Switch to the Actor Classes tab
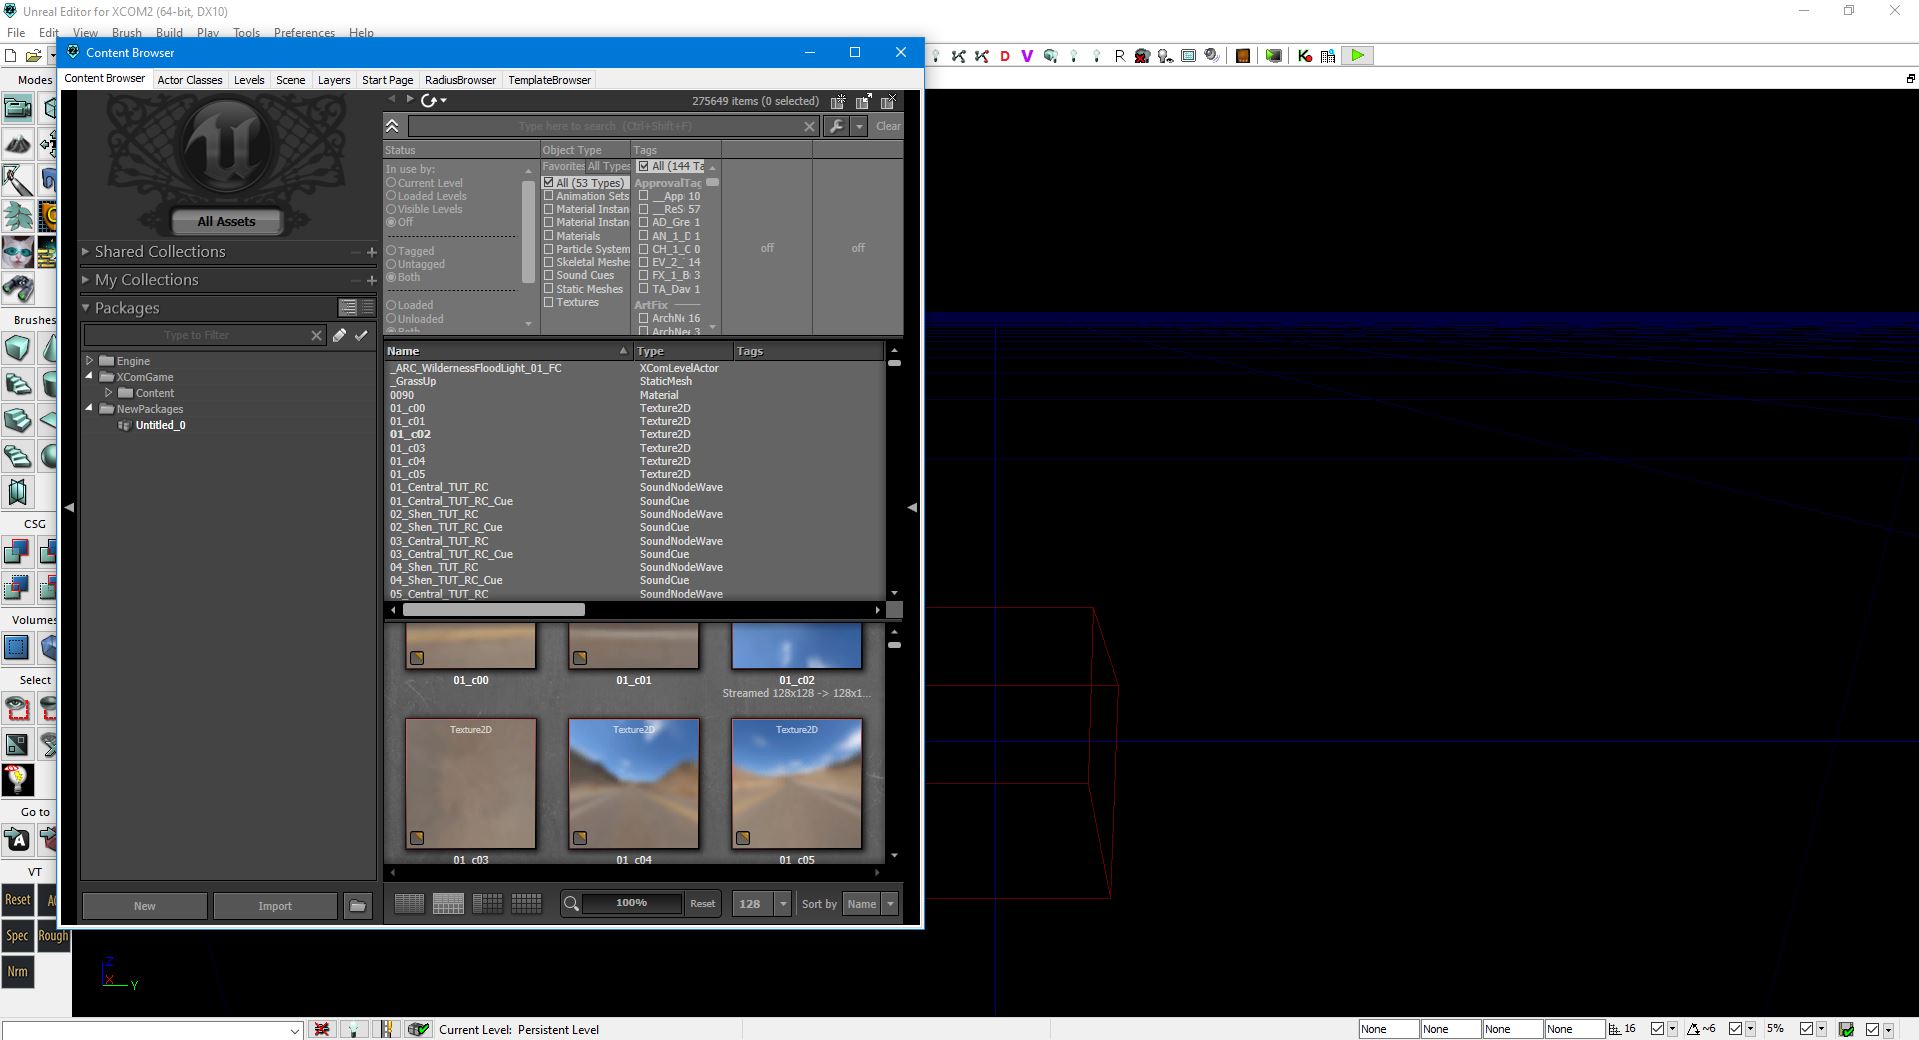1919x1040 pixels. click(x=189, y=80)
